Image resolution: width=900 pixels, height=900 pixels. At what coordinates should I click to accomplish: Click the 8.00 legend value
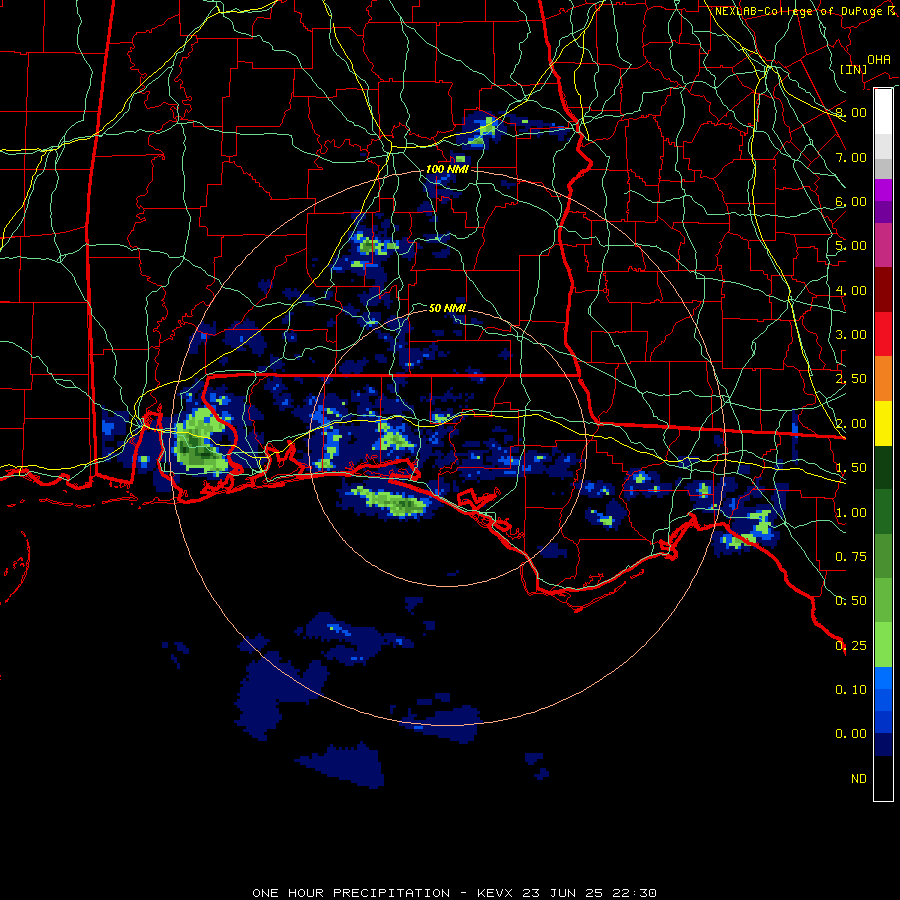[x=851, y=112]
